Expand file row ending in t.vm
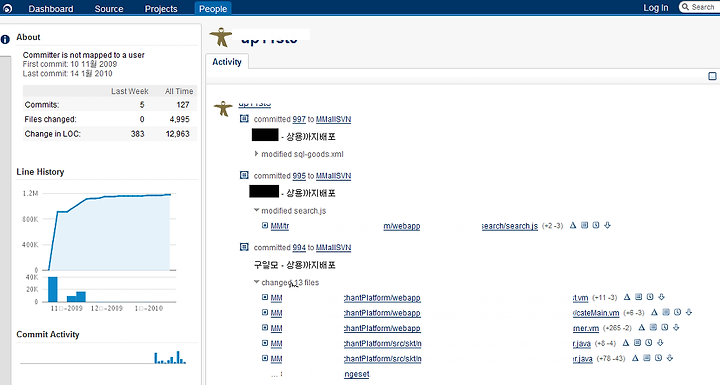The width and height of the screenshot is (720, 385). (265, 297)
